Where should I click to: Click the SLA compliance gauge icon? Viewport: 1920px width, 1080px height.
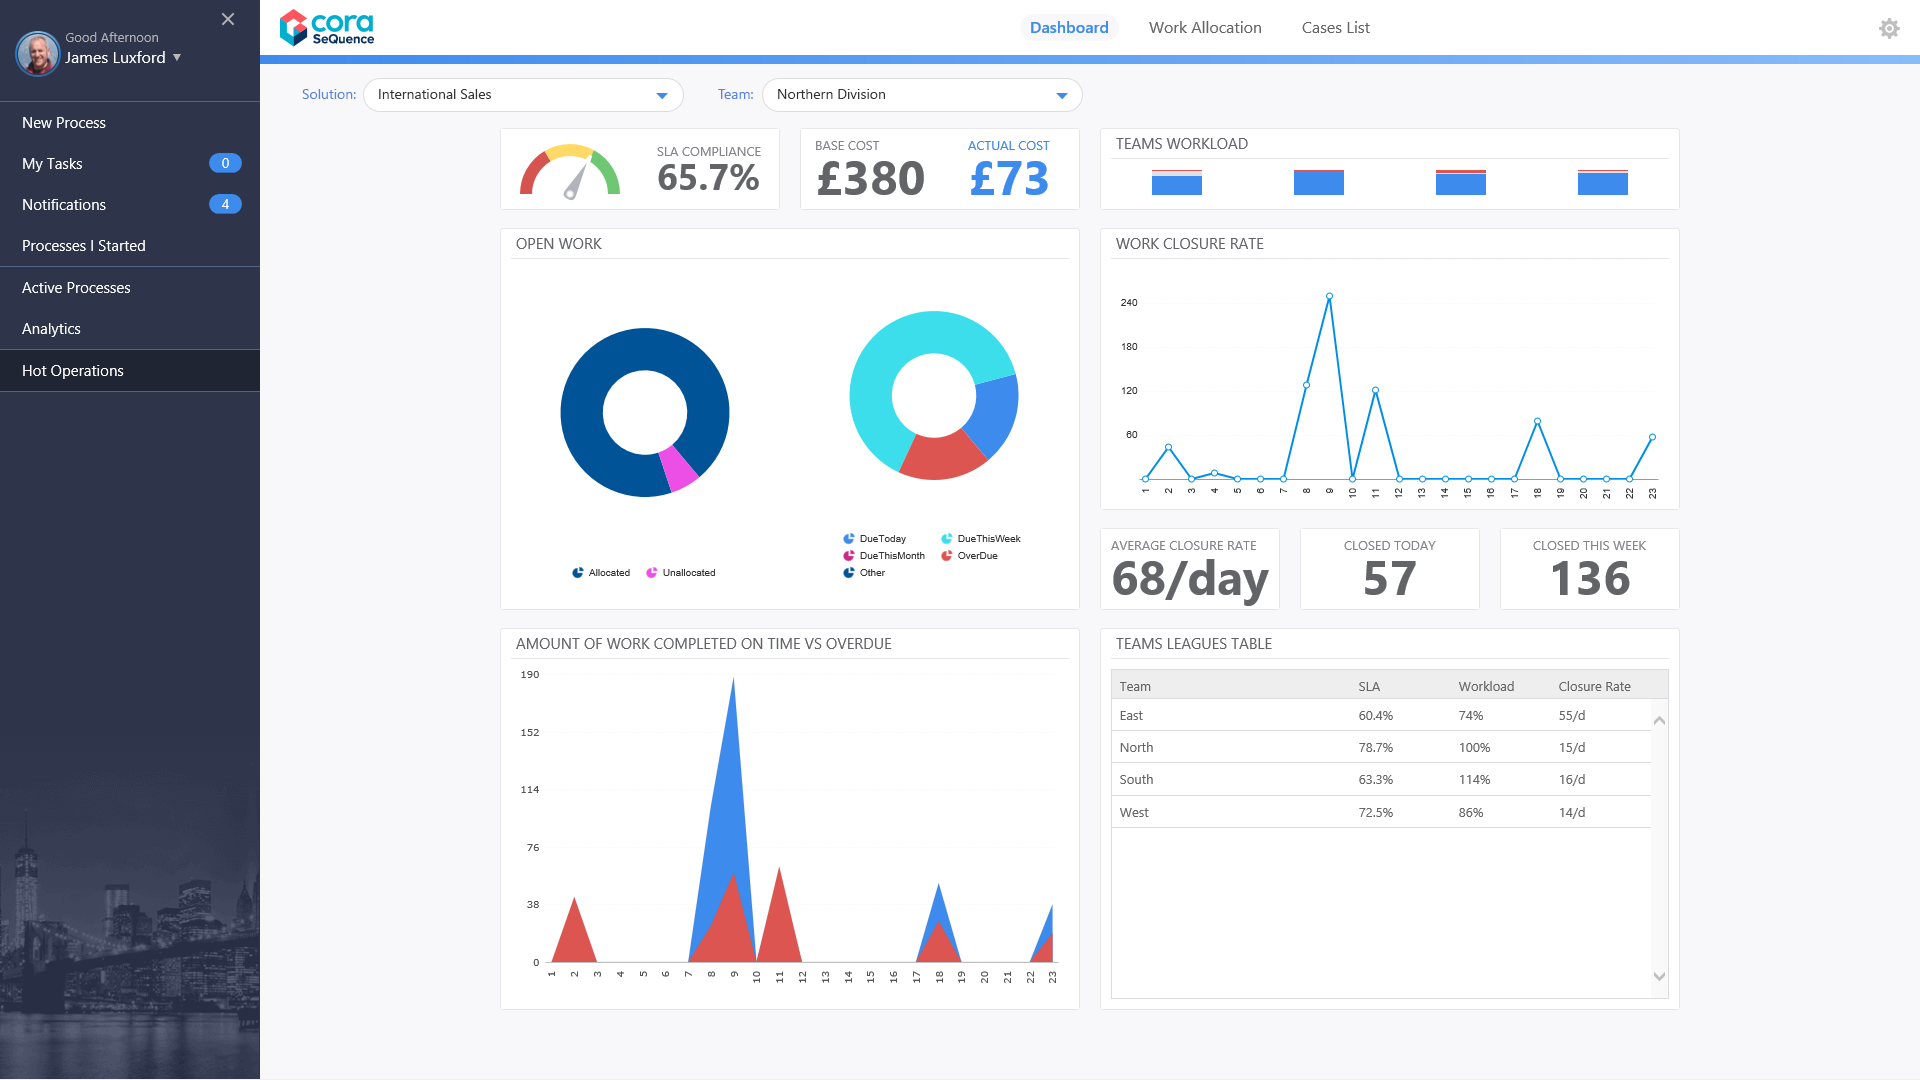pos(569,171)
